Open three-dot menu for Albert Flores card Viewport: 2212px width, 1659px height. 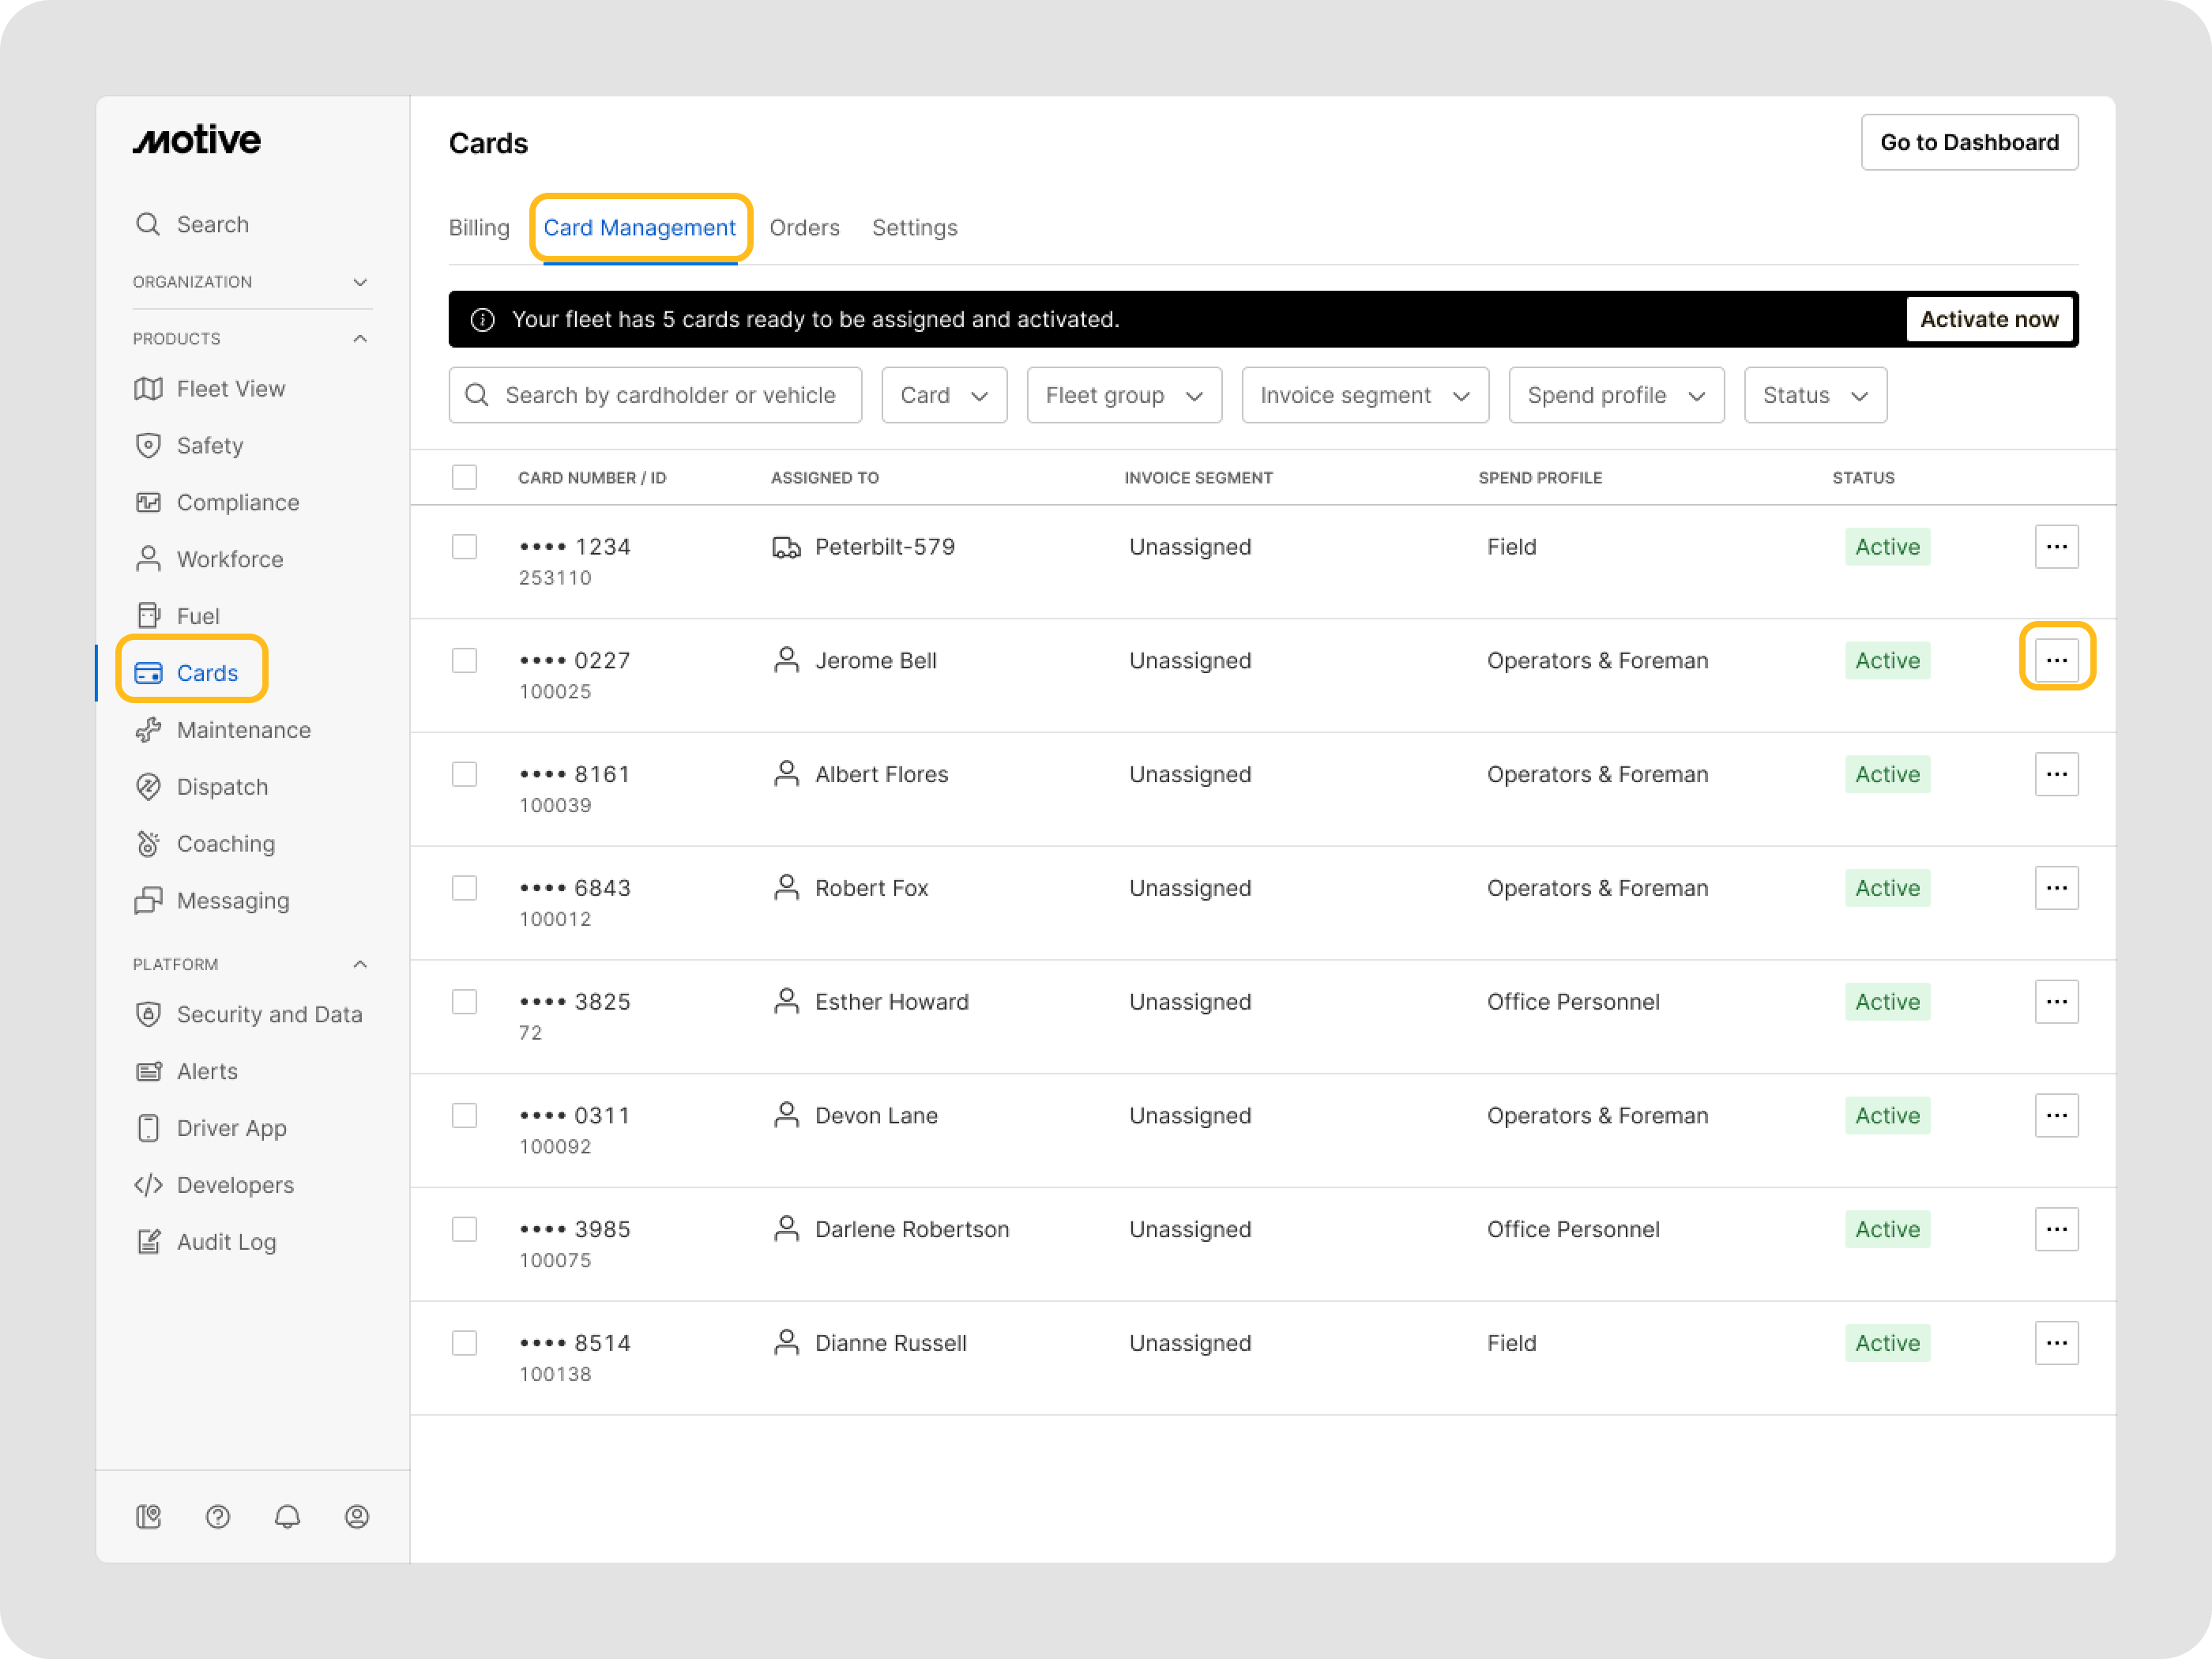(x=2056, y=774)
